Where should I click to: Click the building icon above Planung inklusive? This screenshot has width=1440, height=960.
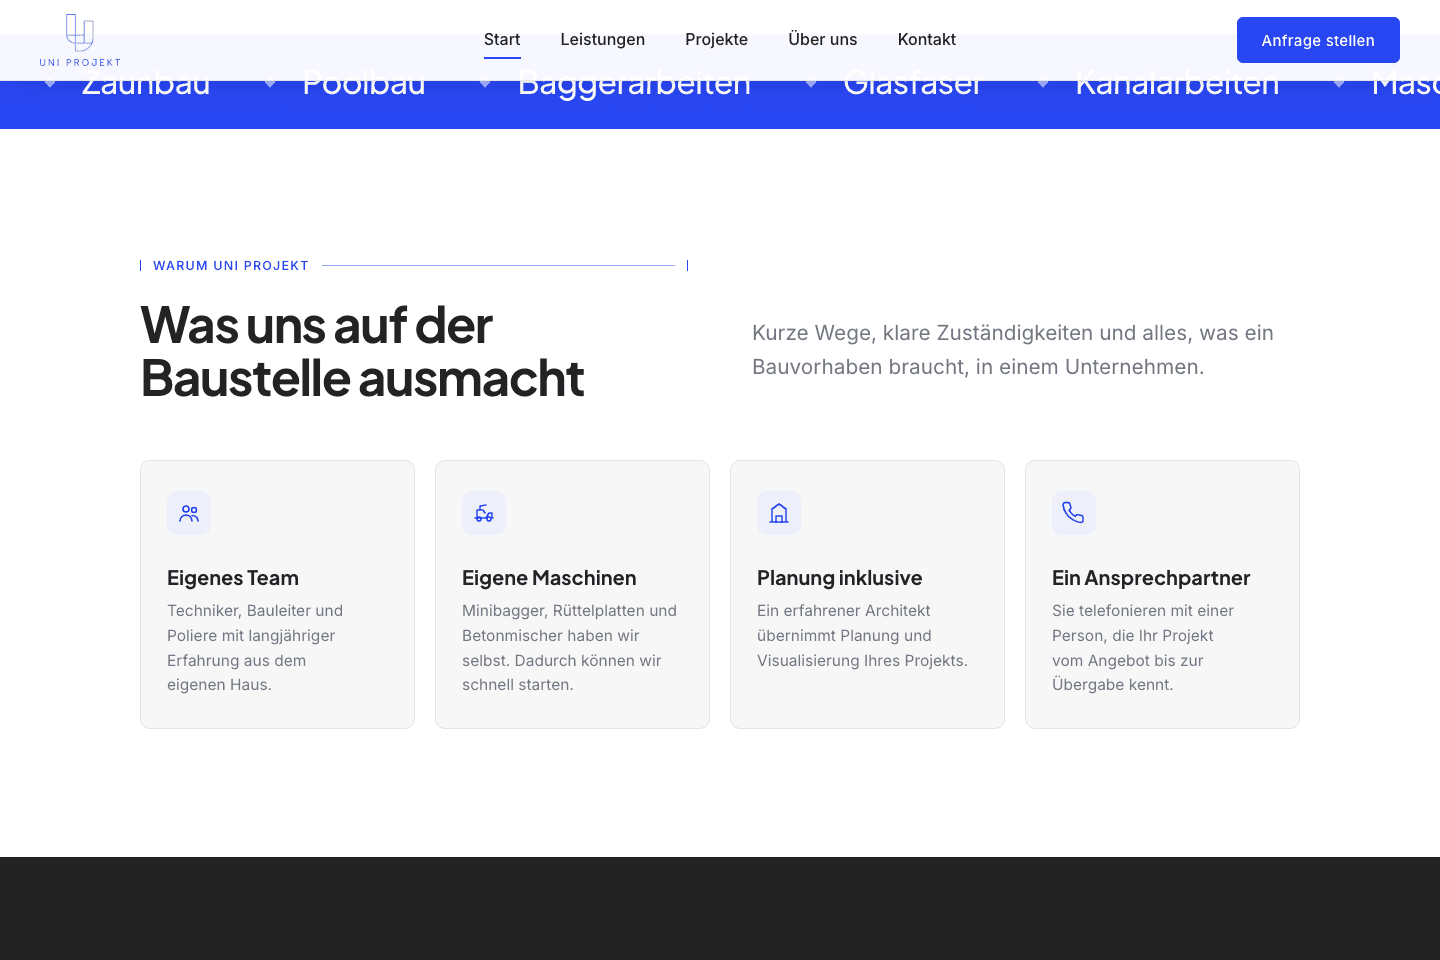[x=779, y=513]
